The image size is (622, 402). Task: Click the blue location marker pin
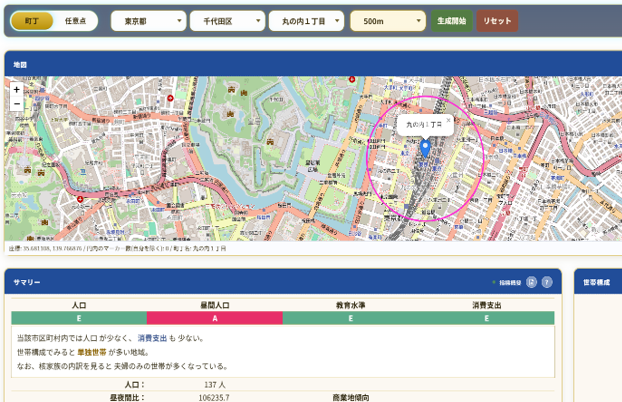tap(425, 149)
